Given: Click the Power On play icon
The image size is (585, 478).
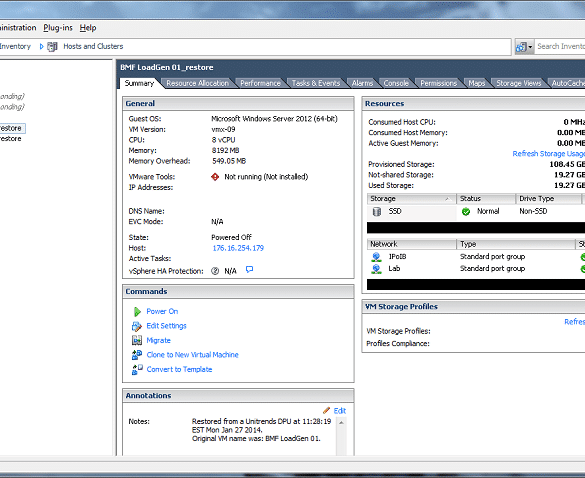Looking at the screenshot, I should [x=137, y=312].
